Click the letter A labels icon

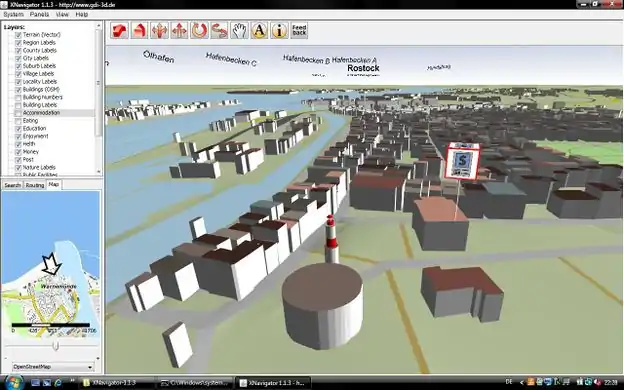click(x=259, y=31)
